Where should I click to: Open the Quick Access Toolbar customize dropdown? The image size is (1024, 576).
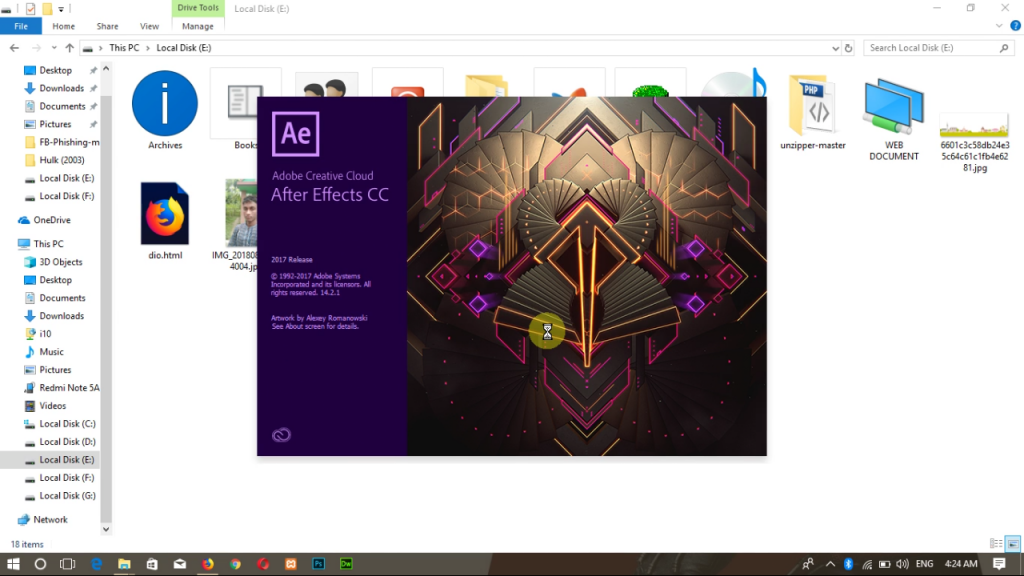coord(61,9)
